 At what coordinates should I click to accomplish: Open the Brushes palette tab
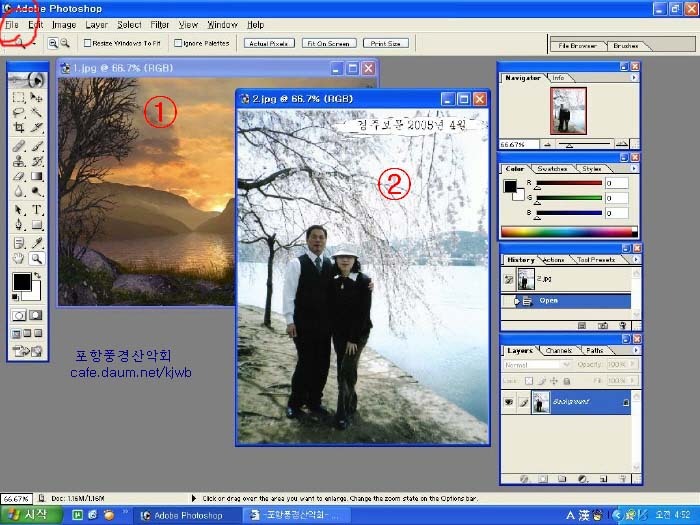[625, 46]
